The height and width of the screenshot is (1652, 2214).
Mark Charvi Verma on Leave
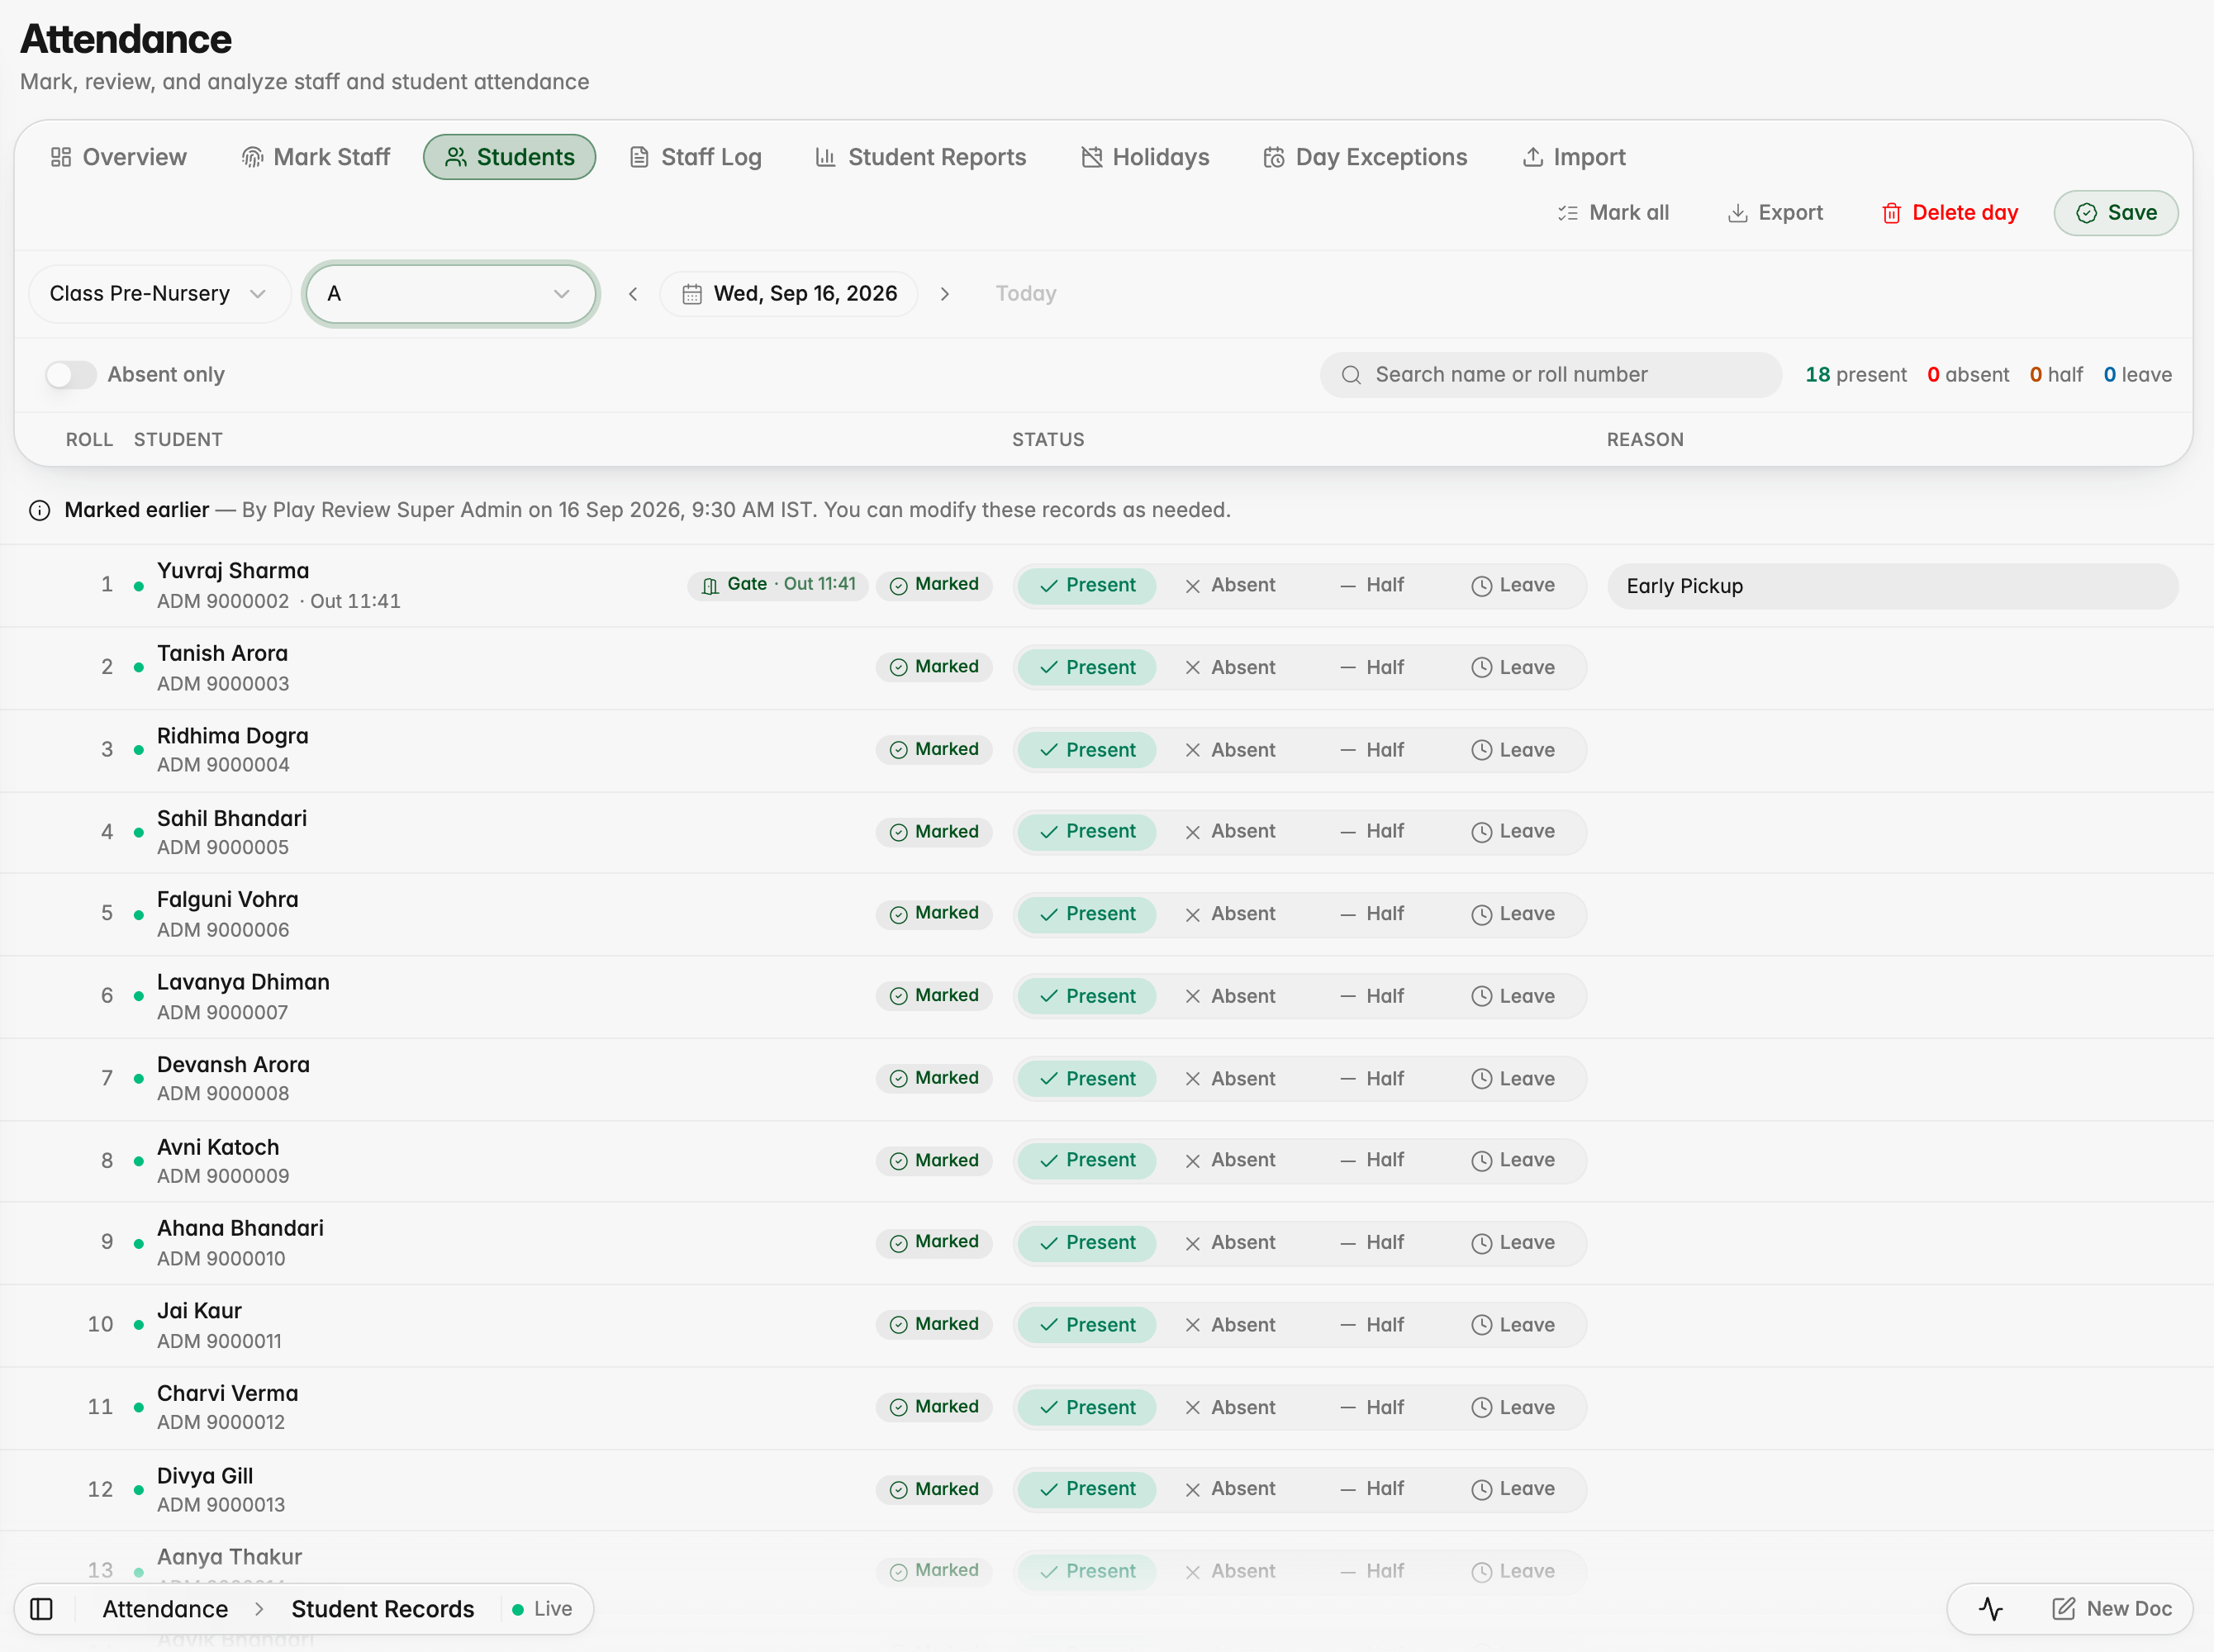(1513, 1407)
